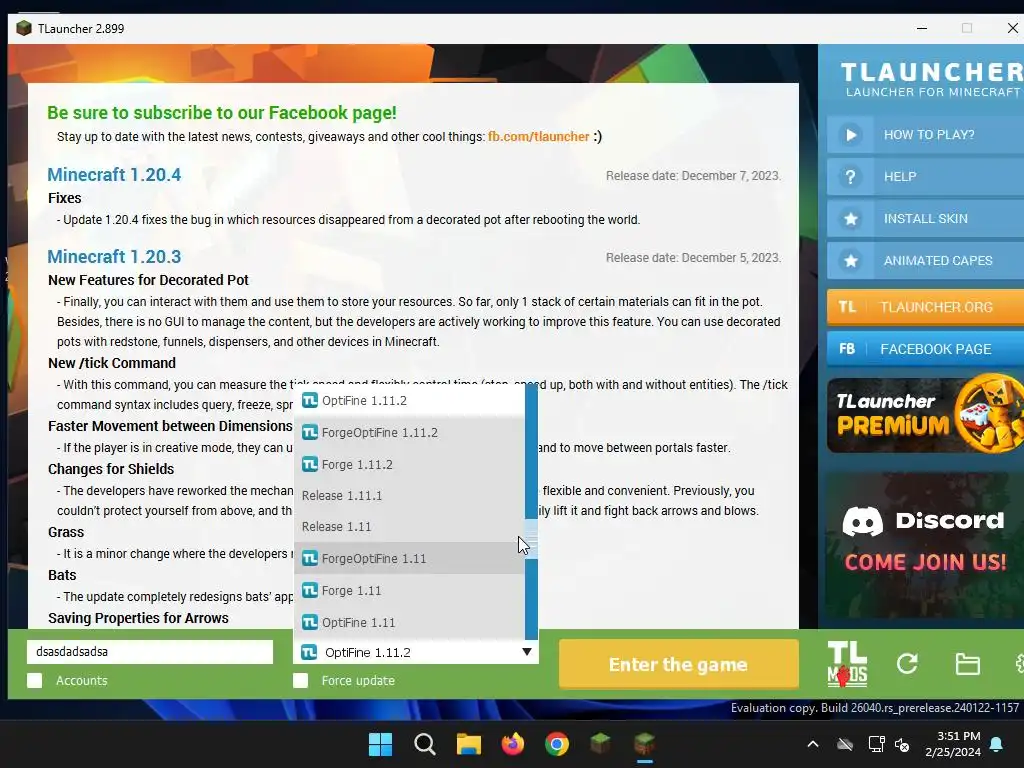Launch Chrome from taskbar
Viewport: 1024px width, 768px height.
(x=557, y=744)
